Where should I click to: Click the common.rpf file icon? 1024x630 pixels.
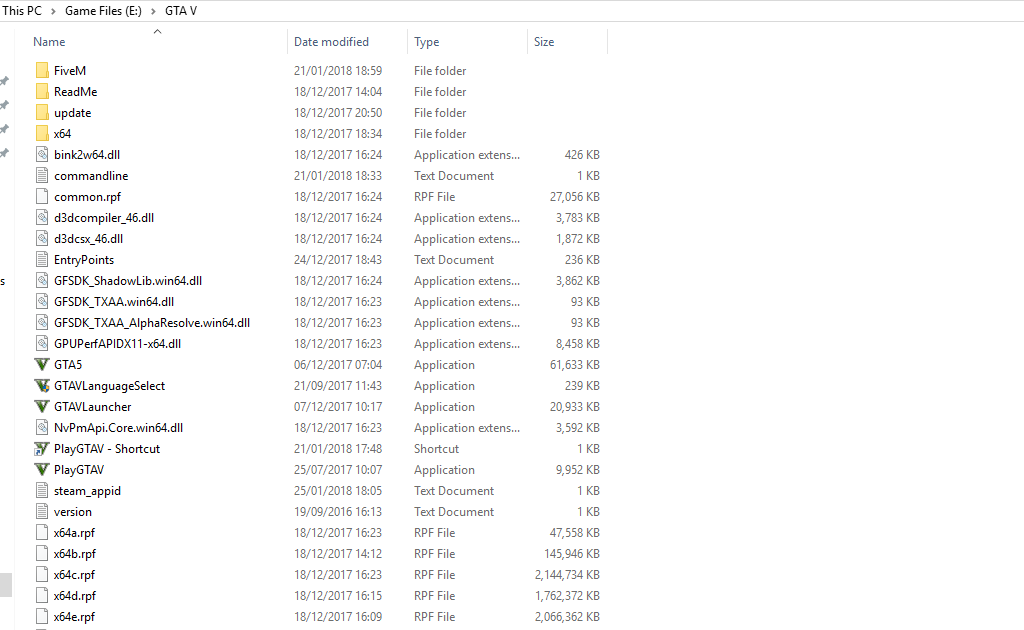42,197
